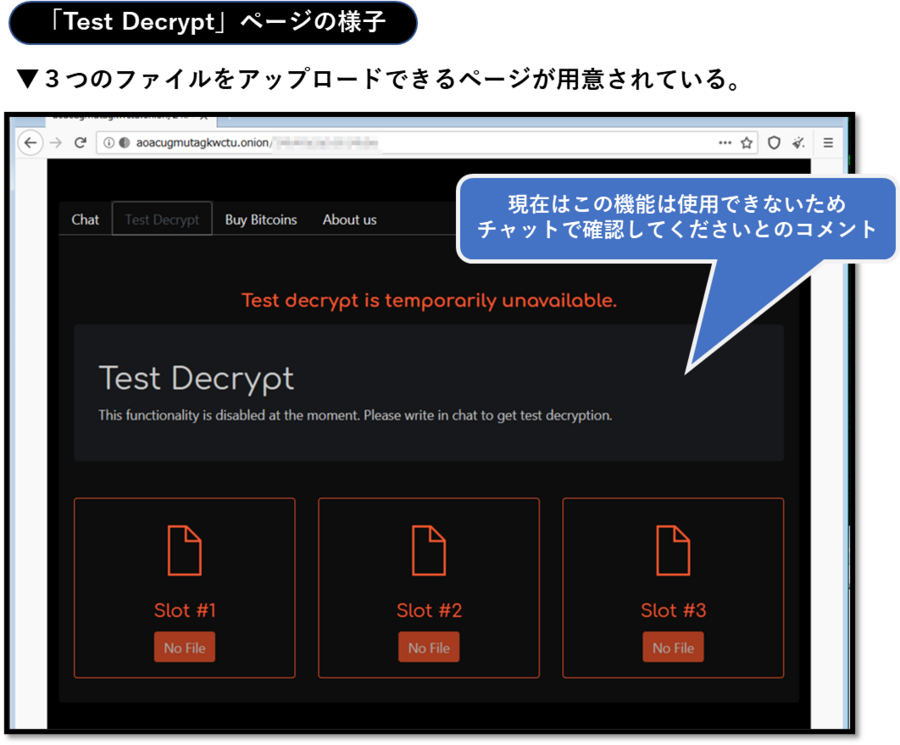Select the Test Decrypt tab
900x745 pixels.
[x=162, y=220]
